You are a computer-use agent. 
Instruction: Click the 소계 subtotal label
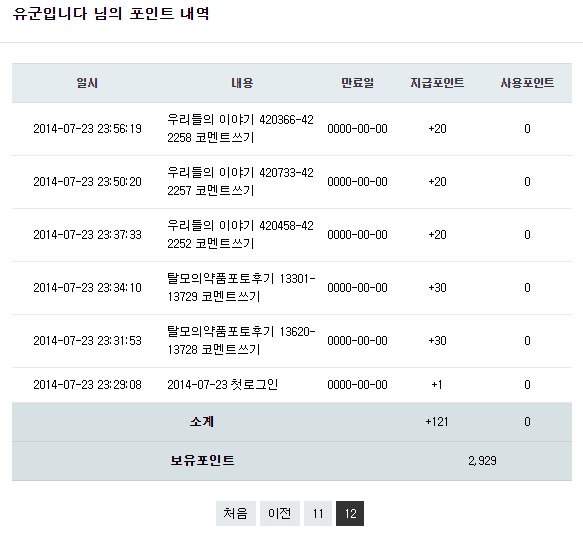(x=202, y=422)
